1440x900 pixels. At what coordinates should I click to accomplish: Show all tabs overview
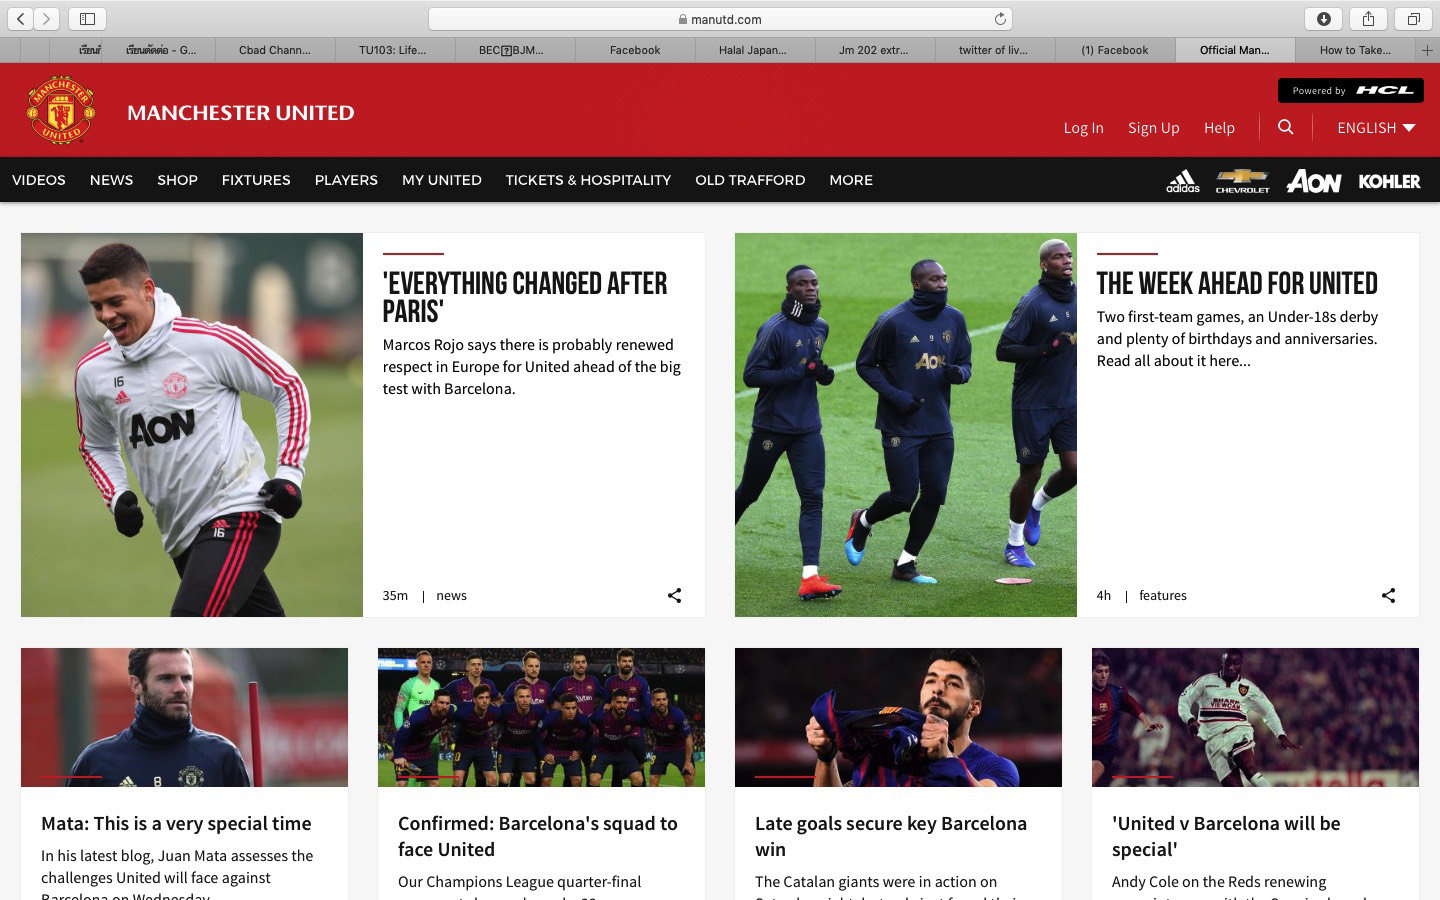1413,18
